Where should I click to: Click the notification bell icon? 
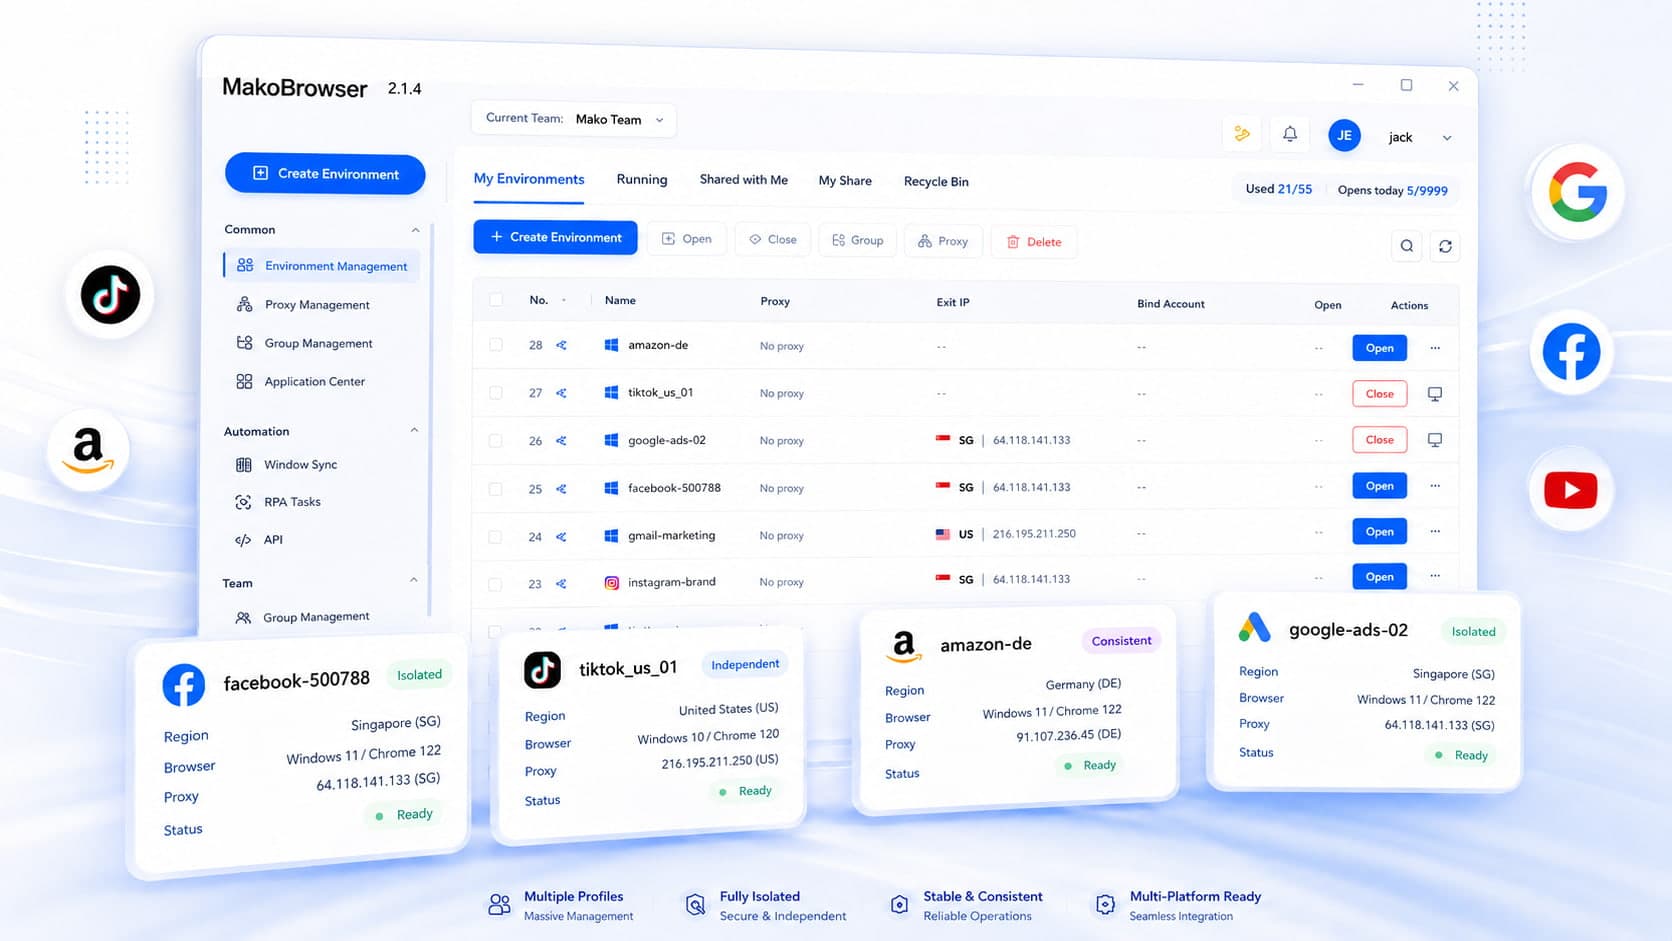pyautogui.click(x=1290, y=134)
